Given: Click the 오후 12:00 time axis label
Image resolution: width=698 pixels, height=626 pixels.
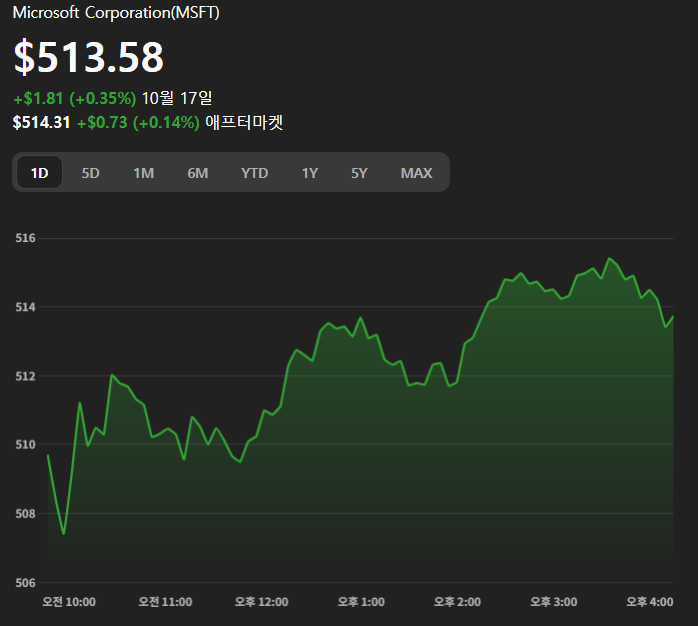Looking at the screenshot, I should [261, 602].
